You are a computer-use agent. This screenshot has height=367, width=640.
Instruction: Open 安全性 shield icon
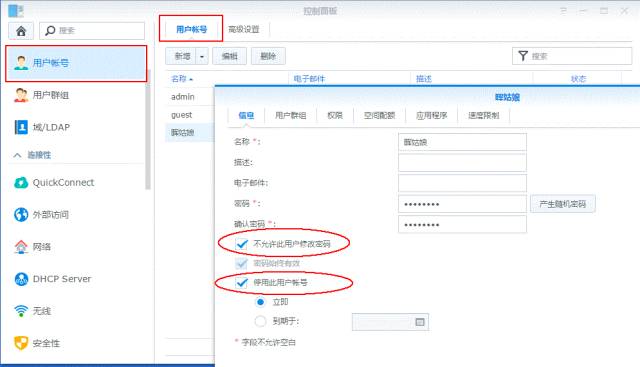[21, 343]
